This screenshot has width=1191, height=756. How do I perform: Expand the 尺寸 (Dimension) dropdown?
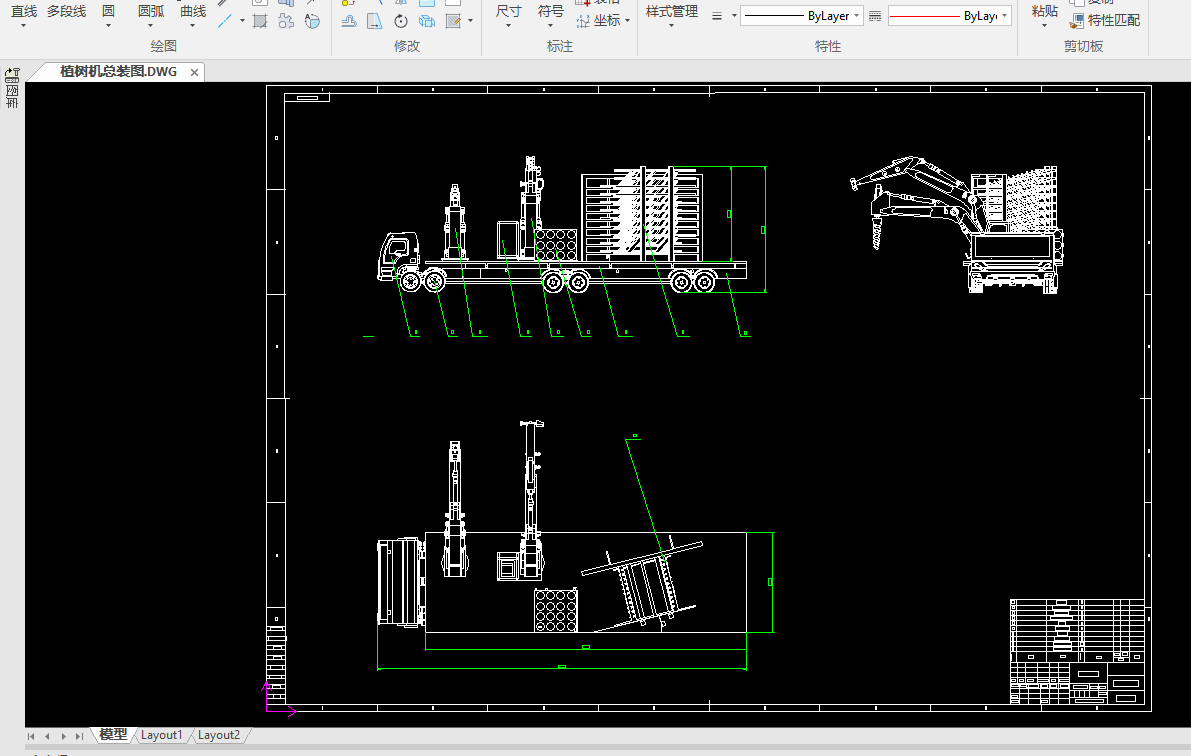click(x=508, y=24)
